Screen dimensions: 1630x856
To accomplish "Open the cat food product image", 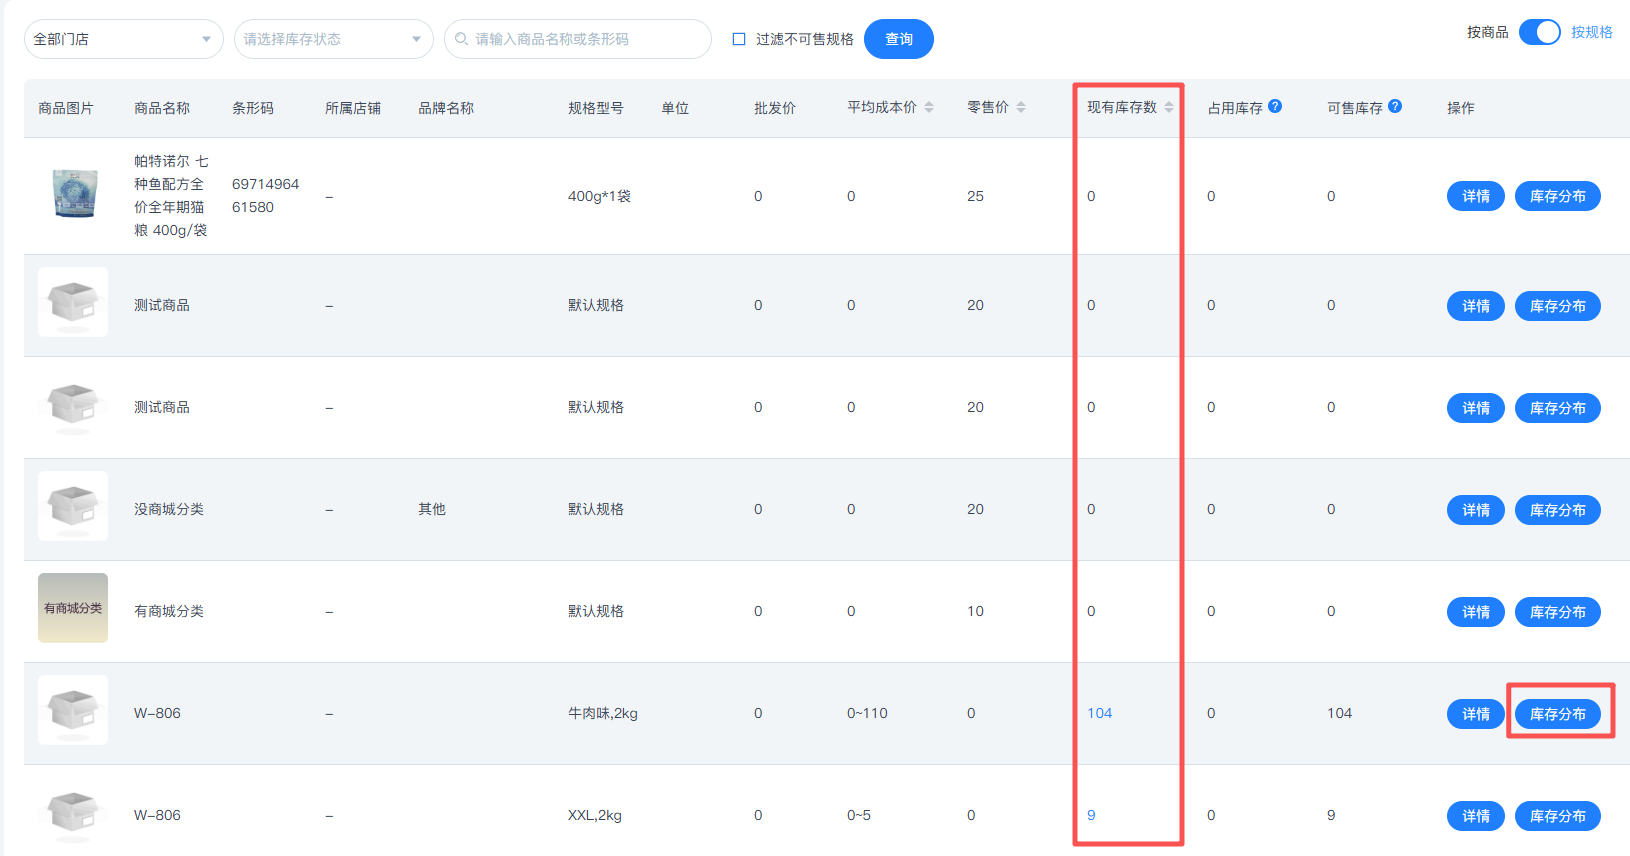I will click(x=74, y=194).
